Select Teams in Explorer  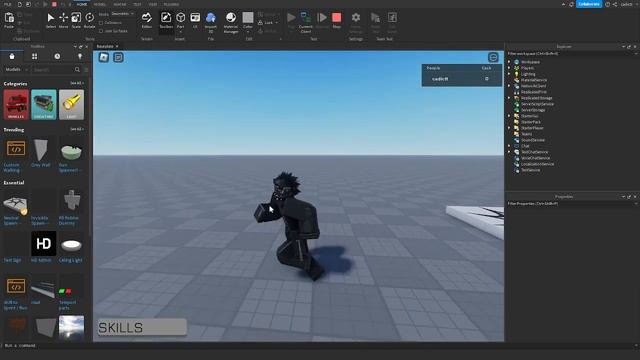(x=526, y=134)
